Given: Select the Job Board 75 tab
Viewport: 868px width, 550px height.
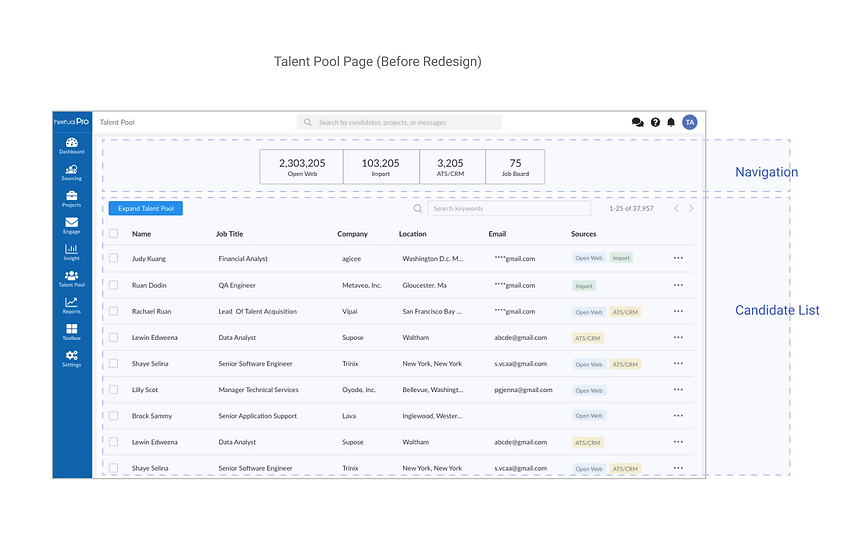Looking at the screenshot, I should point(515,167).
